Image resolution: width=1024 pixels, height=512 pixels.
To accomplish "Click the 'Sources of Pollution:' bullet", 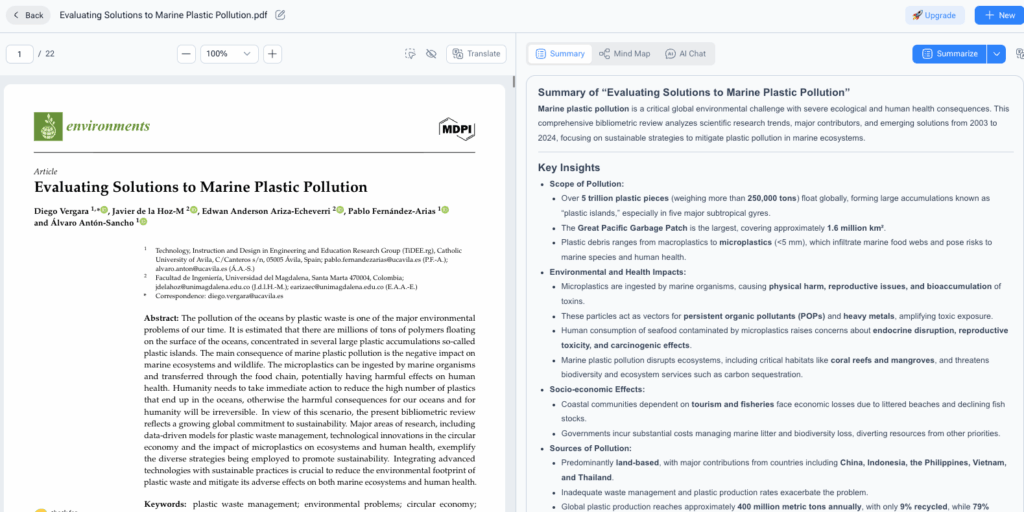I will [x=590, y=448].
